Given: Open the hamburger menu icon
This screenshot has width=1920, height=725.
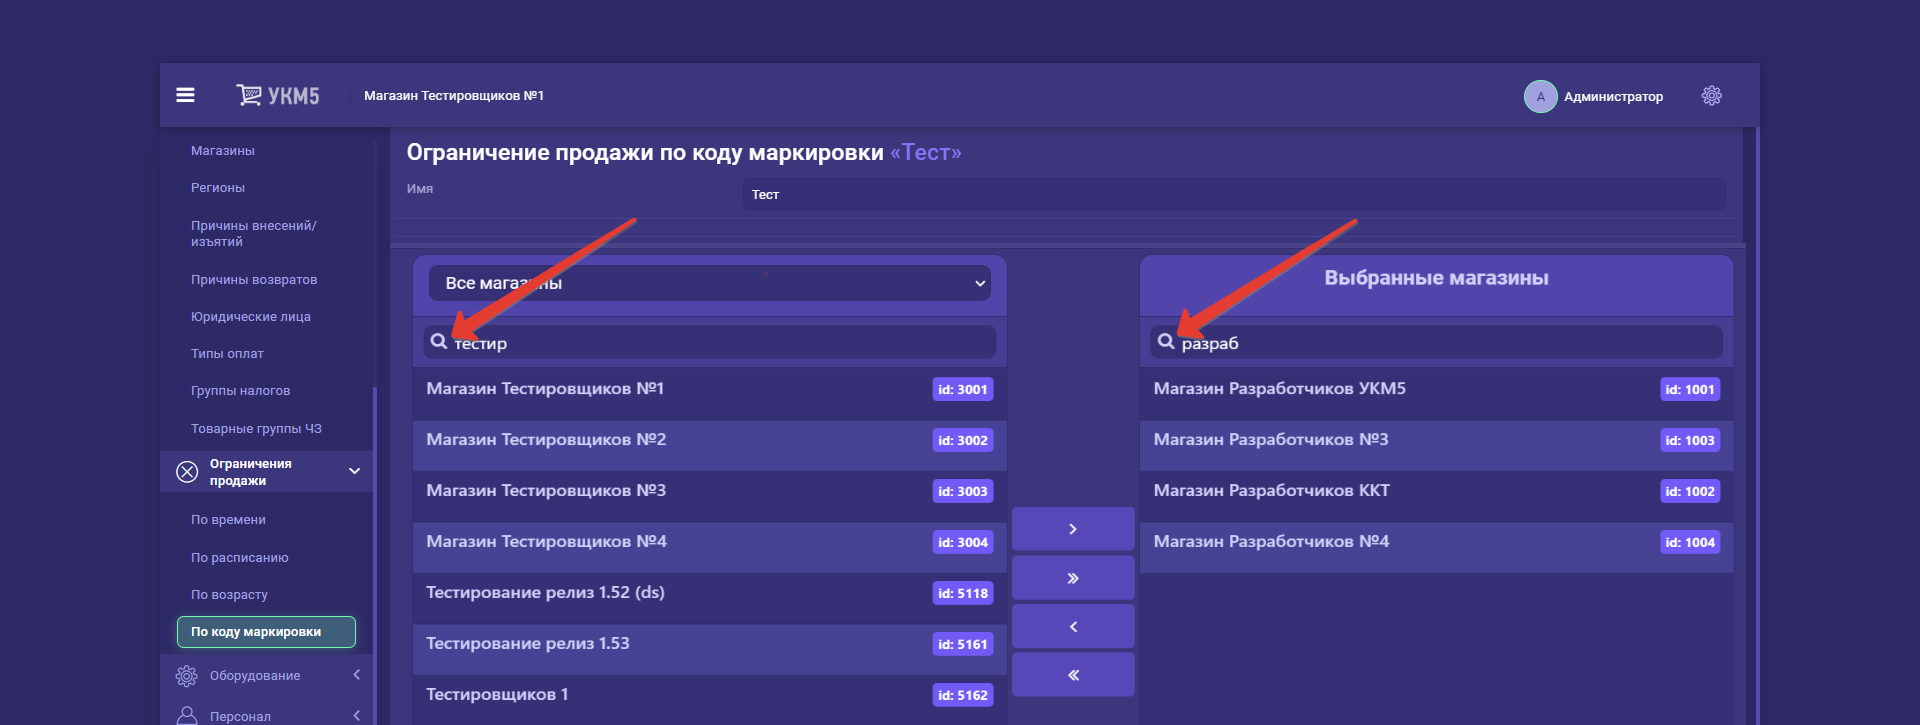Looking at the screenshot, I should 185,95.
